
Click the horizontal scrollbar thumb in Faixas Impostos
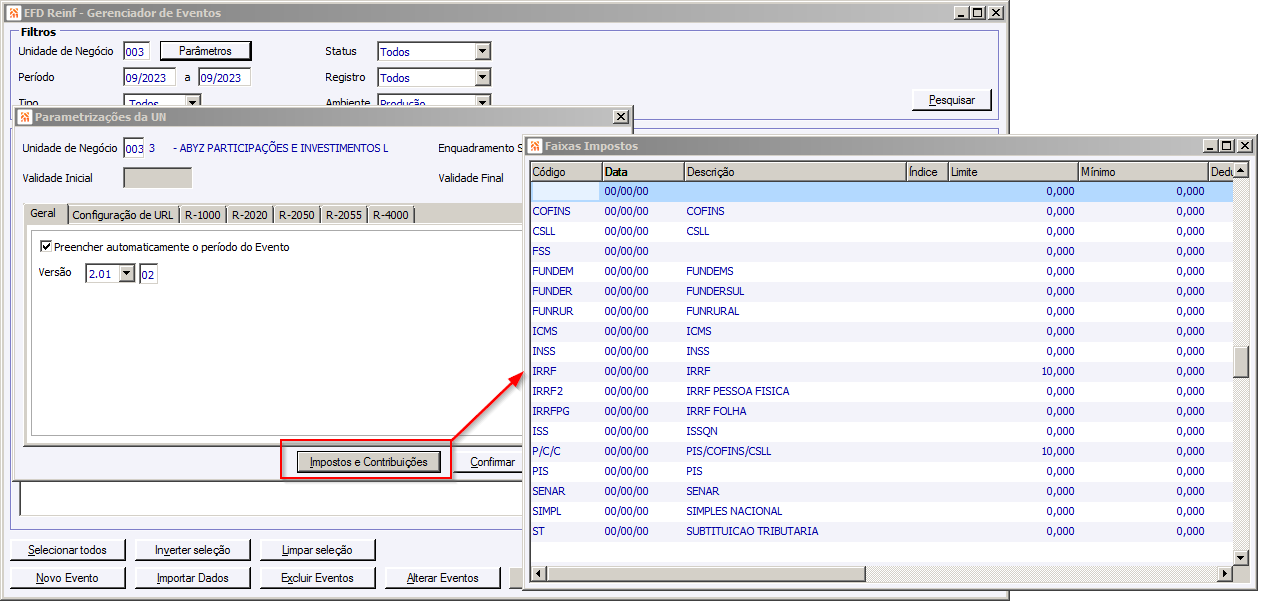(704, 574)
